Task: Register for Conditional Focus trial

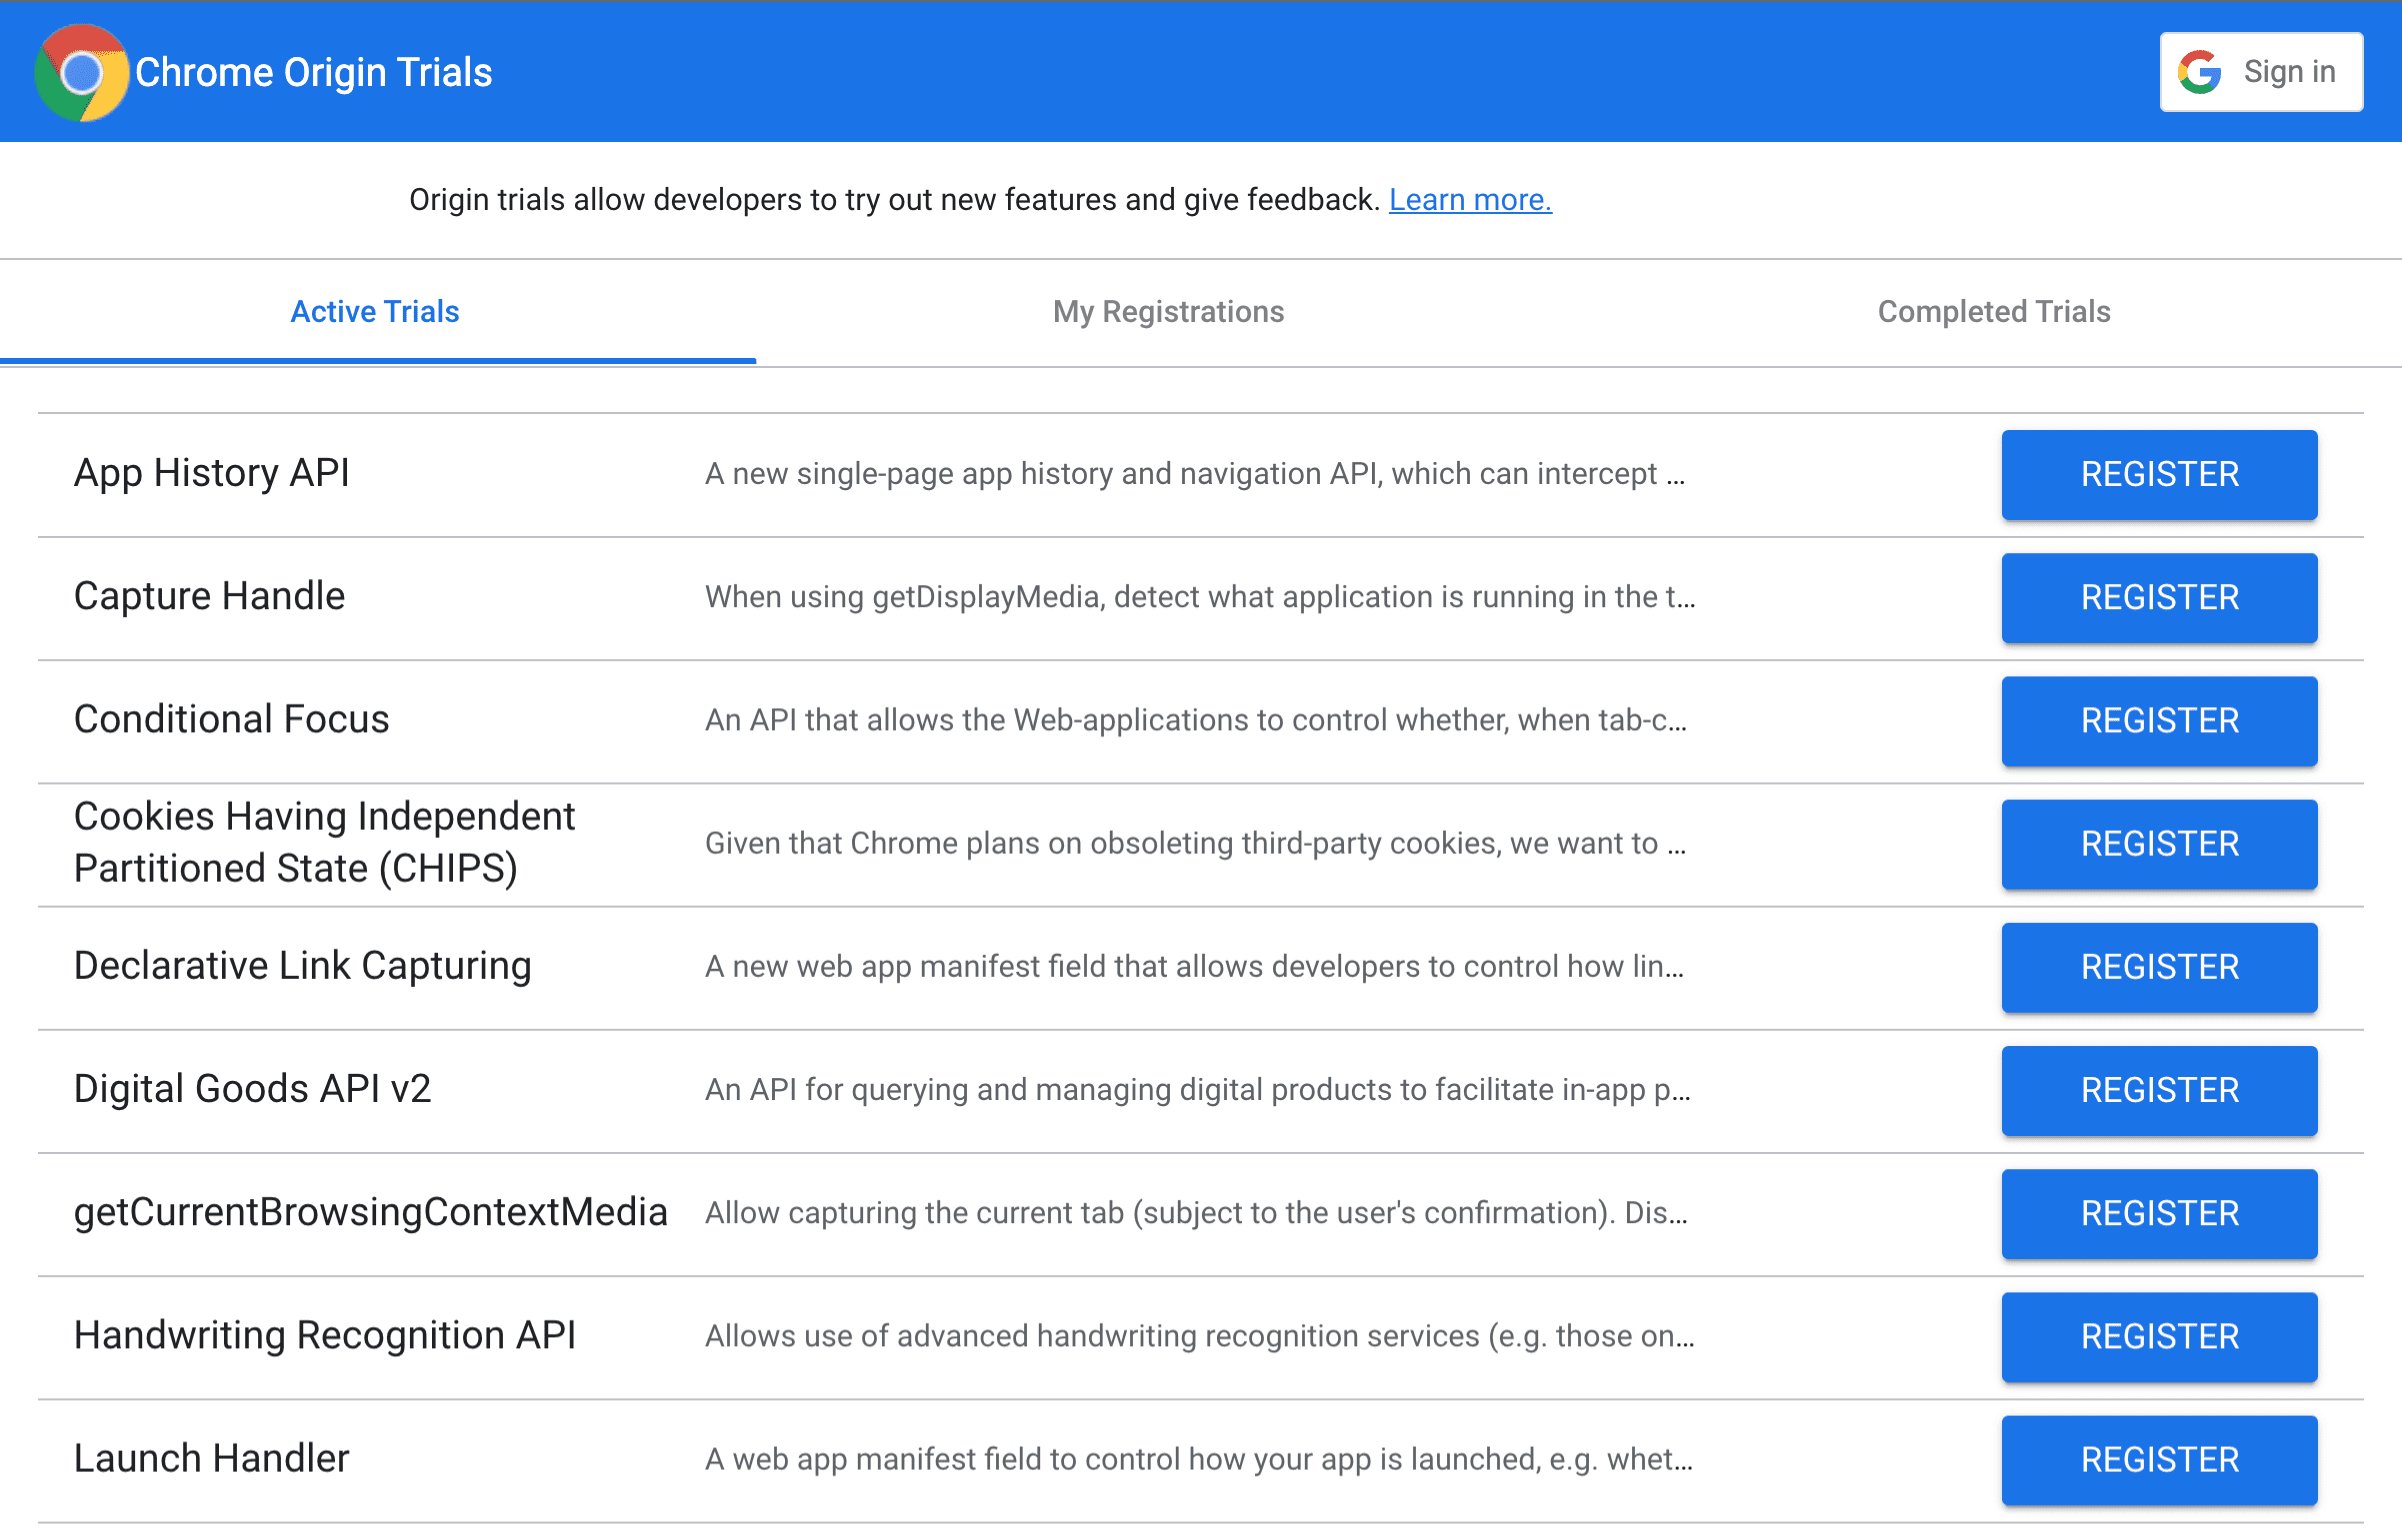Action: click(2159, 719)
